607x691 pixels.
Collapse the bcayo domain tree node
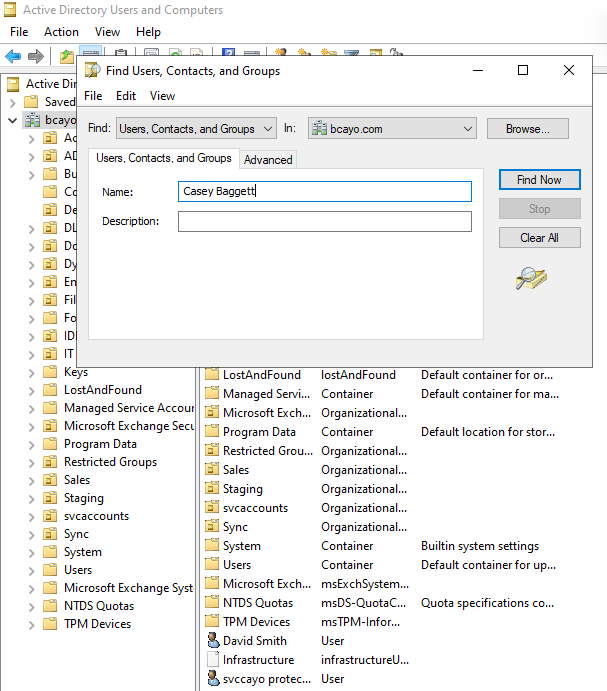12,120
